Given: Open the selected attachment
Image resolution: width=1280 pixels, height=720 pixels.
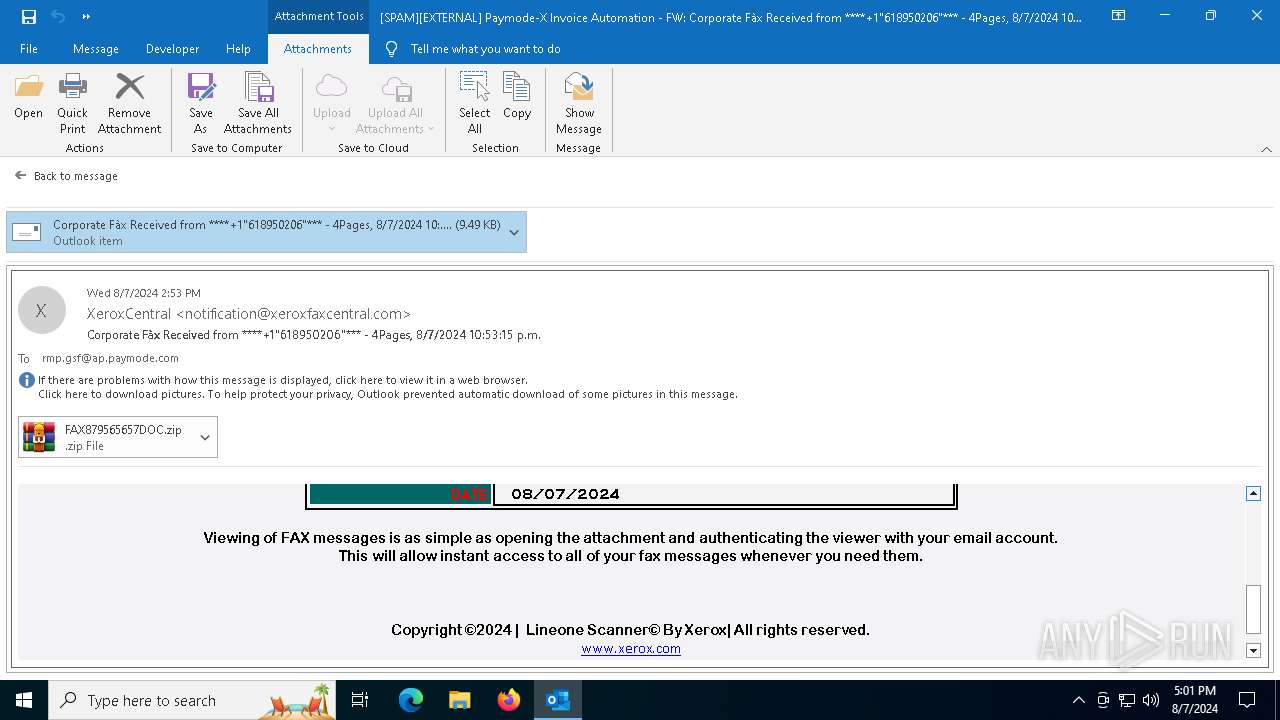Looking at the screenshot, I should (28, 96).
